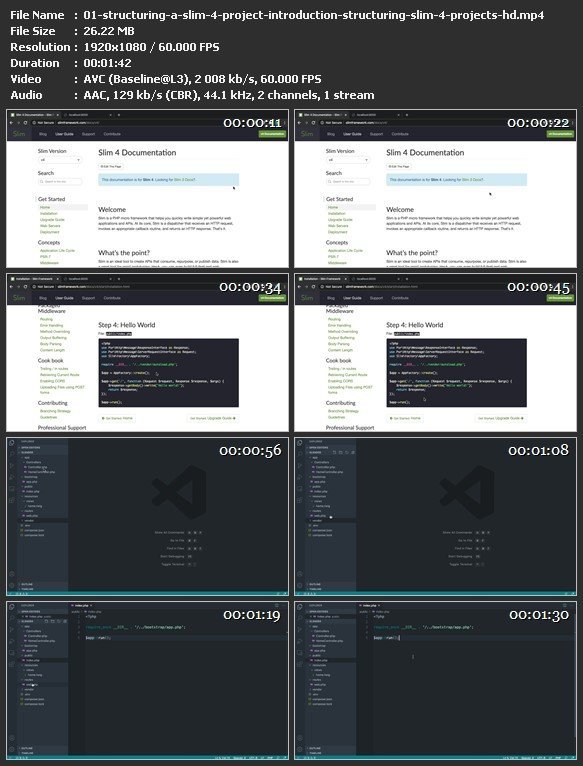Collapse routes folder in 00:01:08 frame
This screenshot has height=766, width=583.
tap(316, 511)
